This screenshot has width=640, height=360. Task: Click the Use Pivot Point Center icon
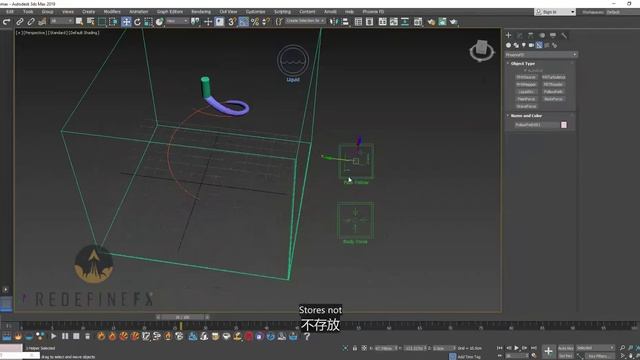coord(195,22)
